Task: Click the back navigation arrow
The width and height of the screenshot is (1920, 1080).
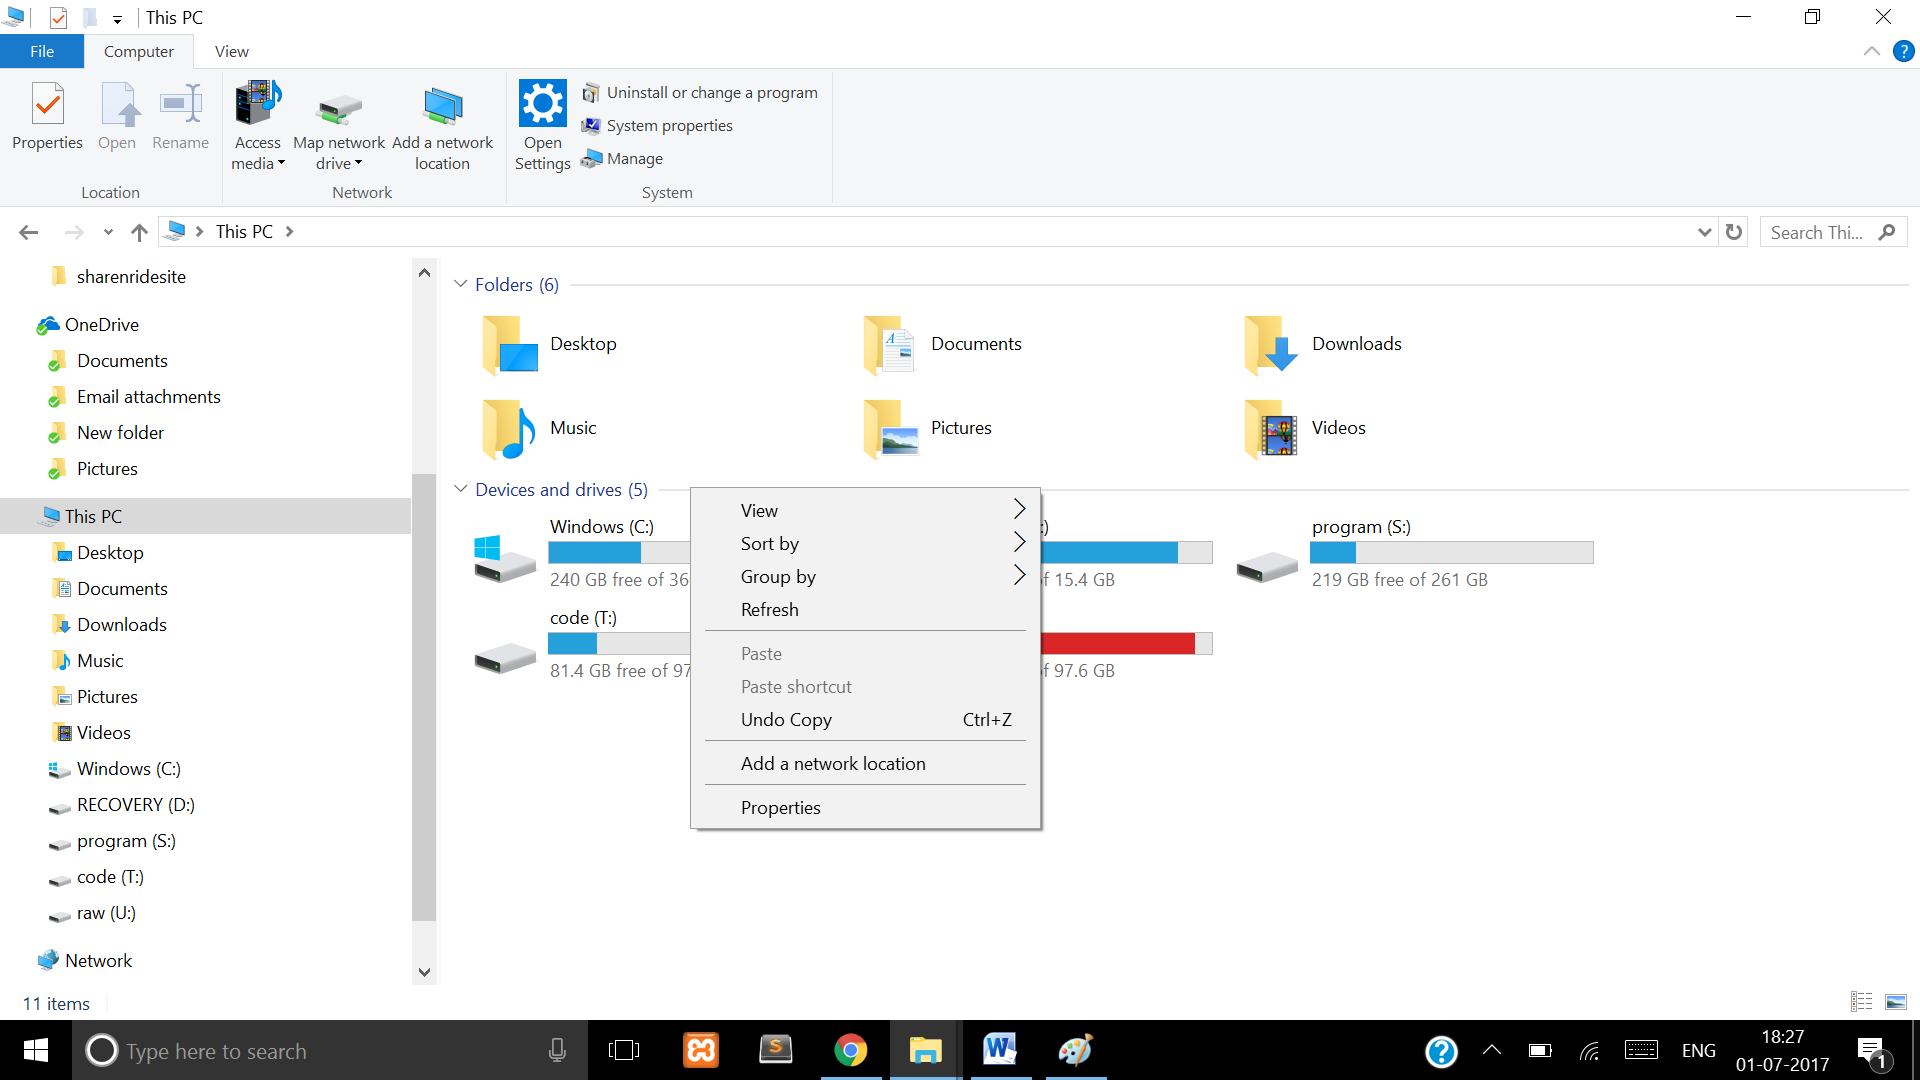Action: point(28,232)
